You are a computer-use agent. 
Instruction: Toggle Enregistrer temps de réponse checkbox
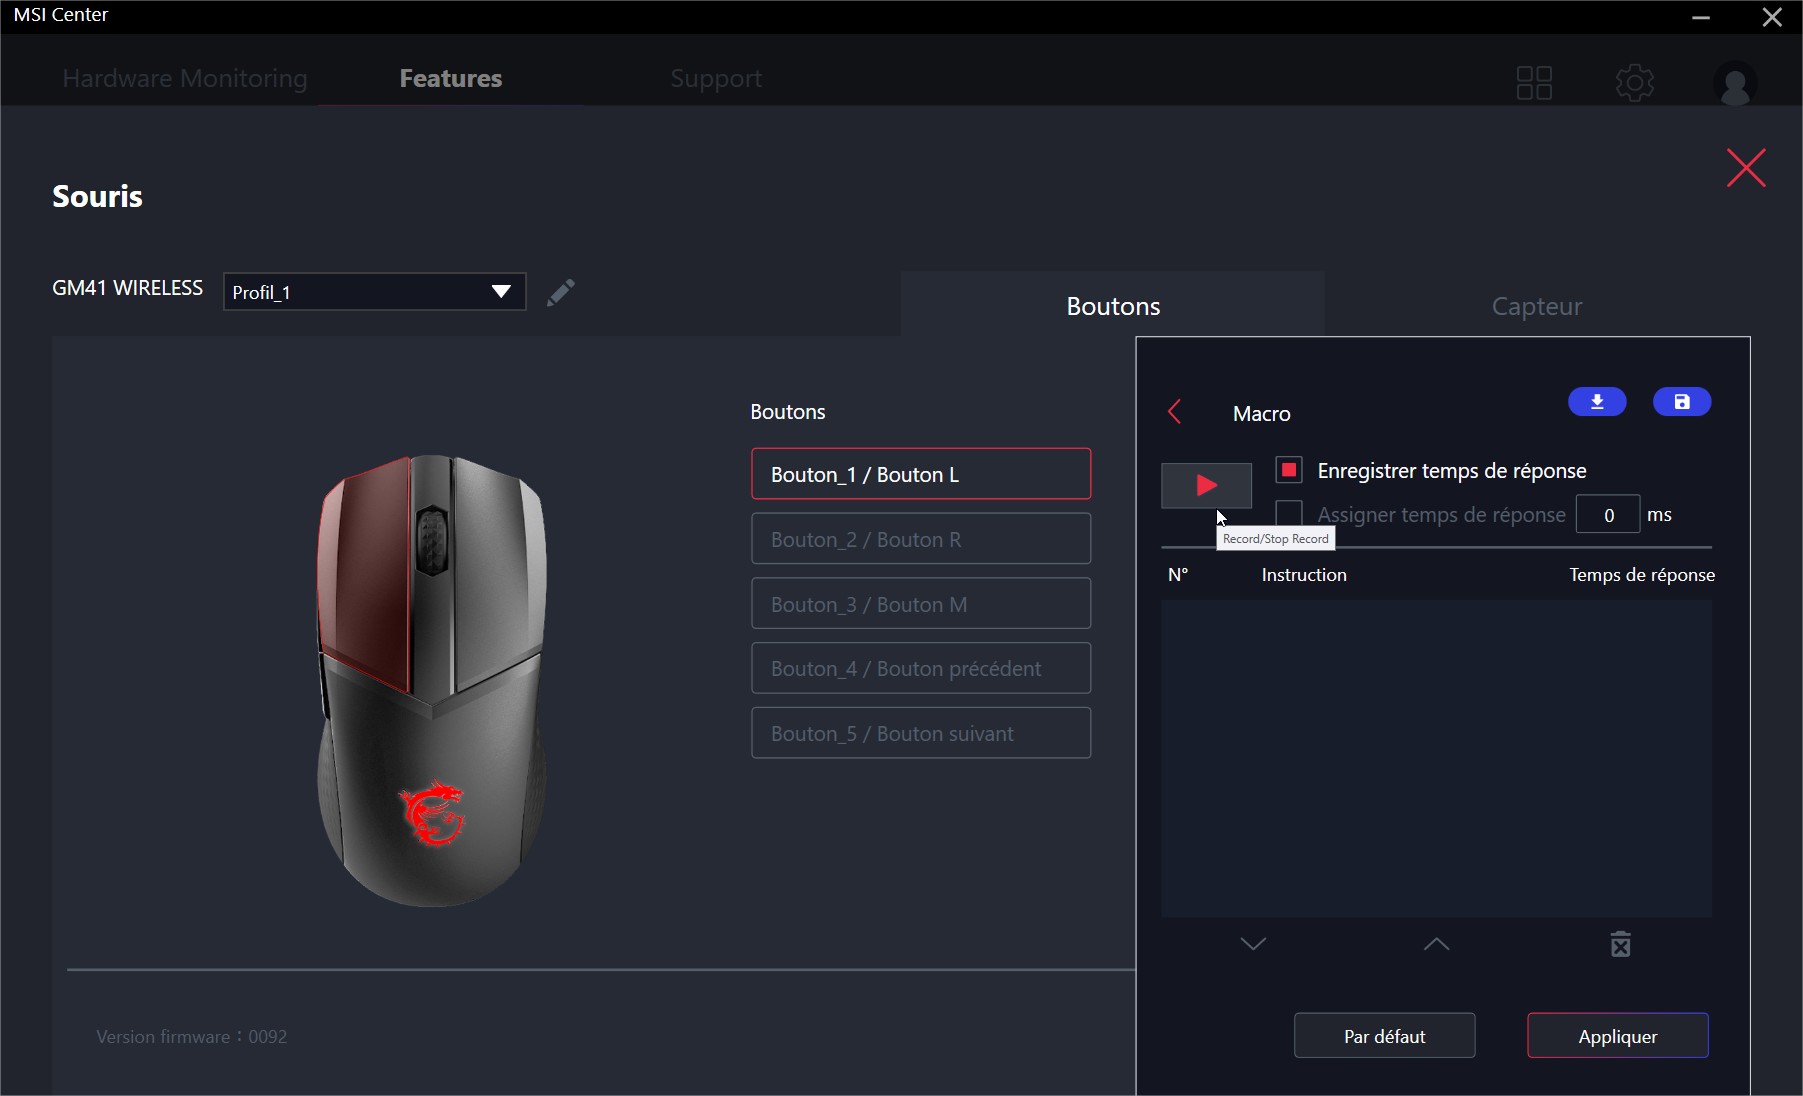(1289, 470)
